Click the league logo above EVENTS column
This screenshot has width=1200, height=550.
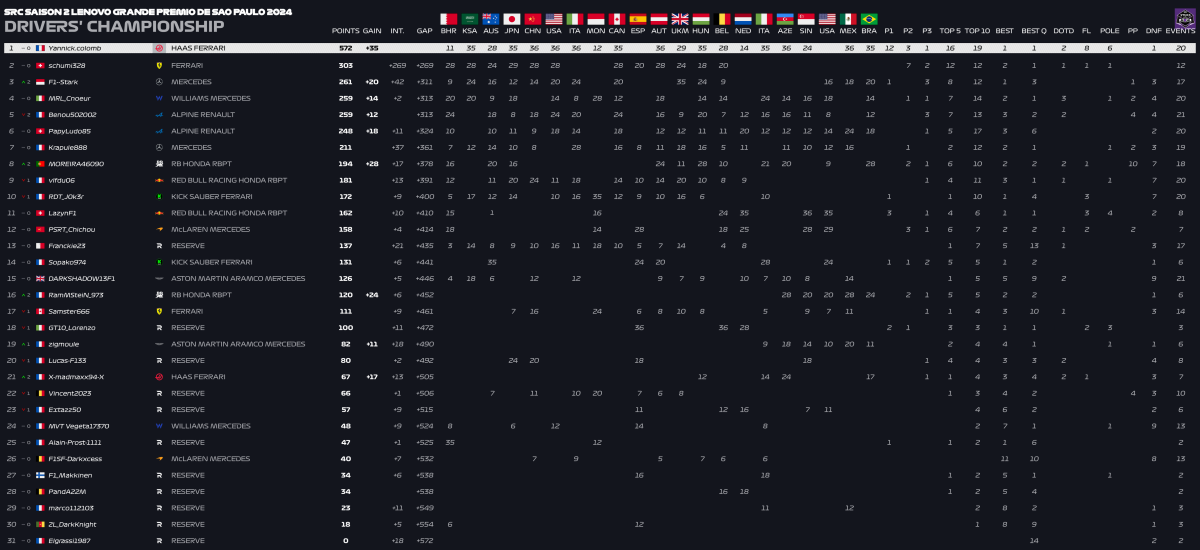(x=1183, y=17)
